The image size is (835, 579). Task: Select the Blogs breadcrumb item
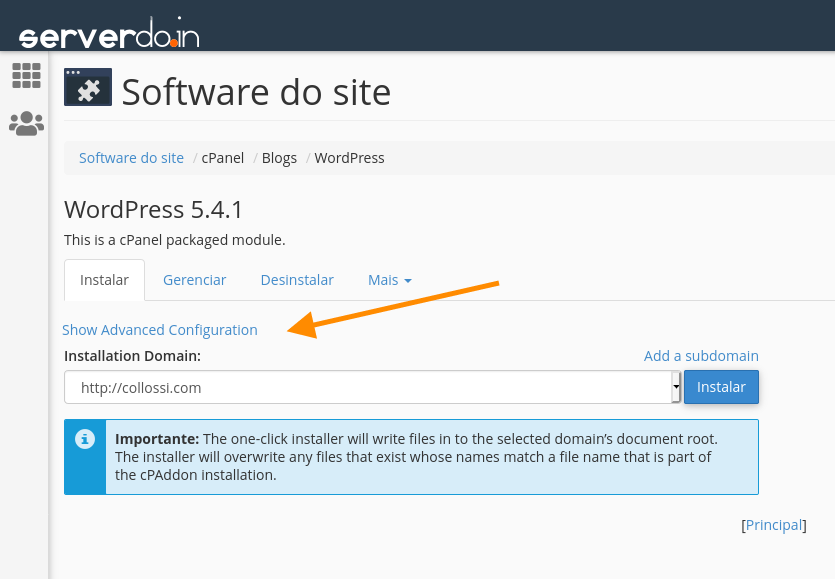tap(279, 158)
